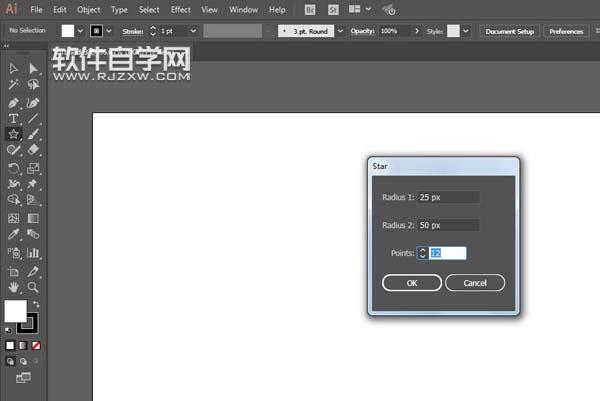Enable Draw Normal mode
The image size is (600, 401).
(10, 362)
